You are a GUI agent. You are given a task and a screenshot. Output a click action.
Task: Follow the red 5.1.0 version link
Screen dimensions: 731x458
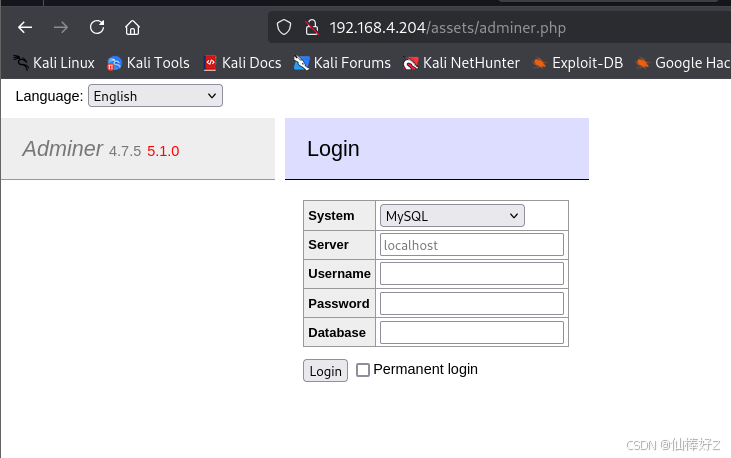(163, 151)
